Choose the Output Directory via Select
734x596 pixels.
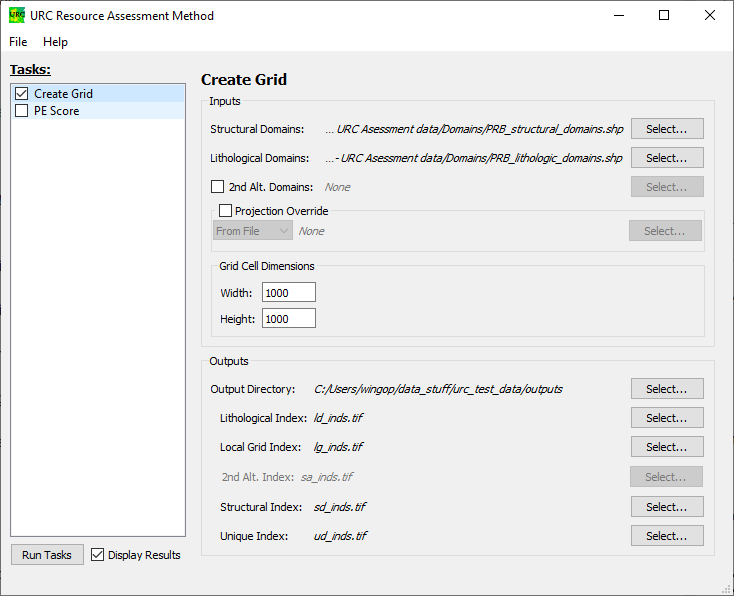[x=667, y=389]
